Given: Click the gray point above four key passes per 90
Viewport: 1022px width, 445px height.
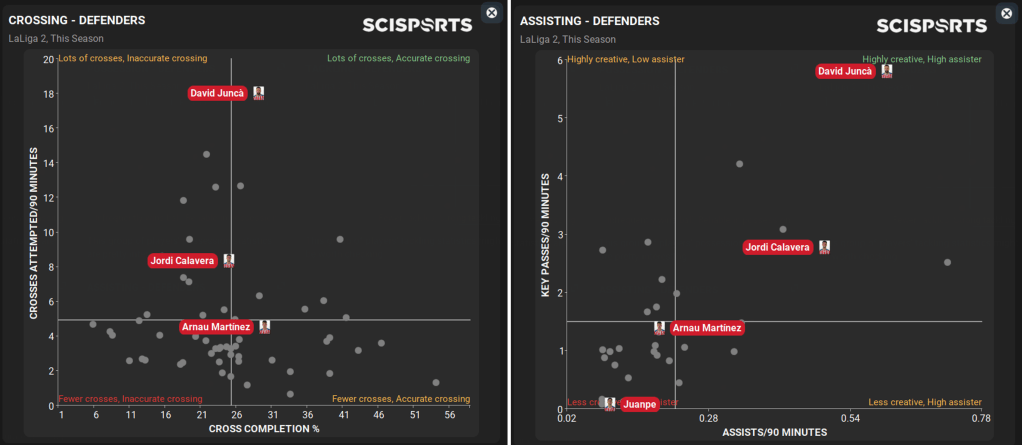Looking at the screenshot, I should [x=740, y=164].
